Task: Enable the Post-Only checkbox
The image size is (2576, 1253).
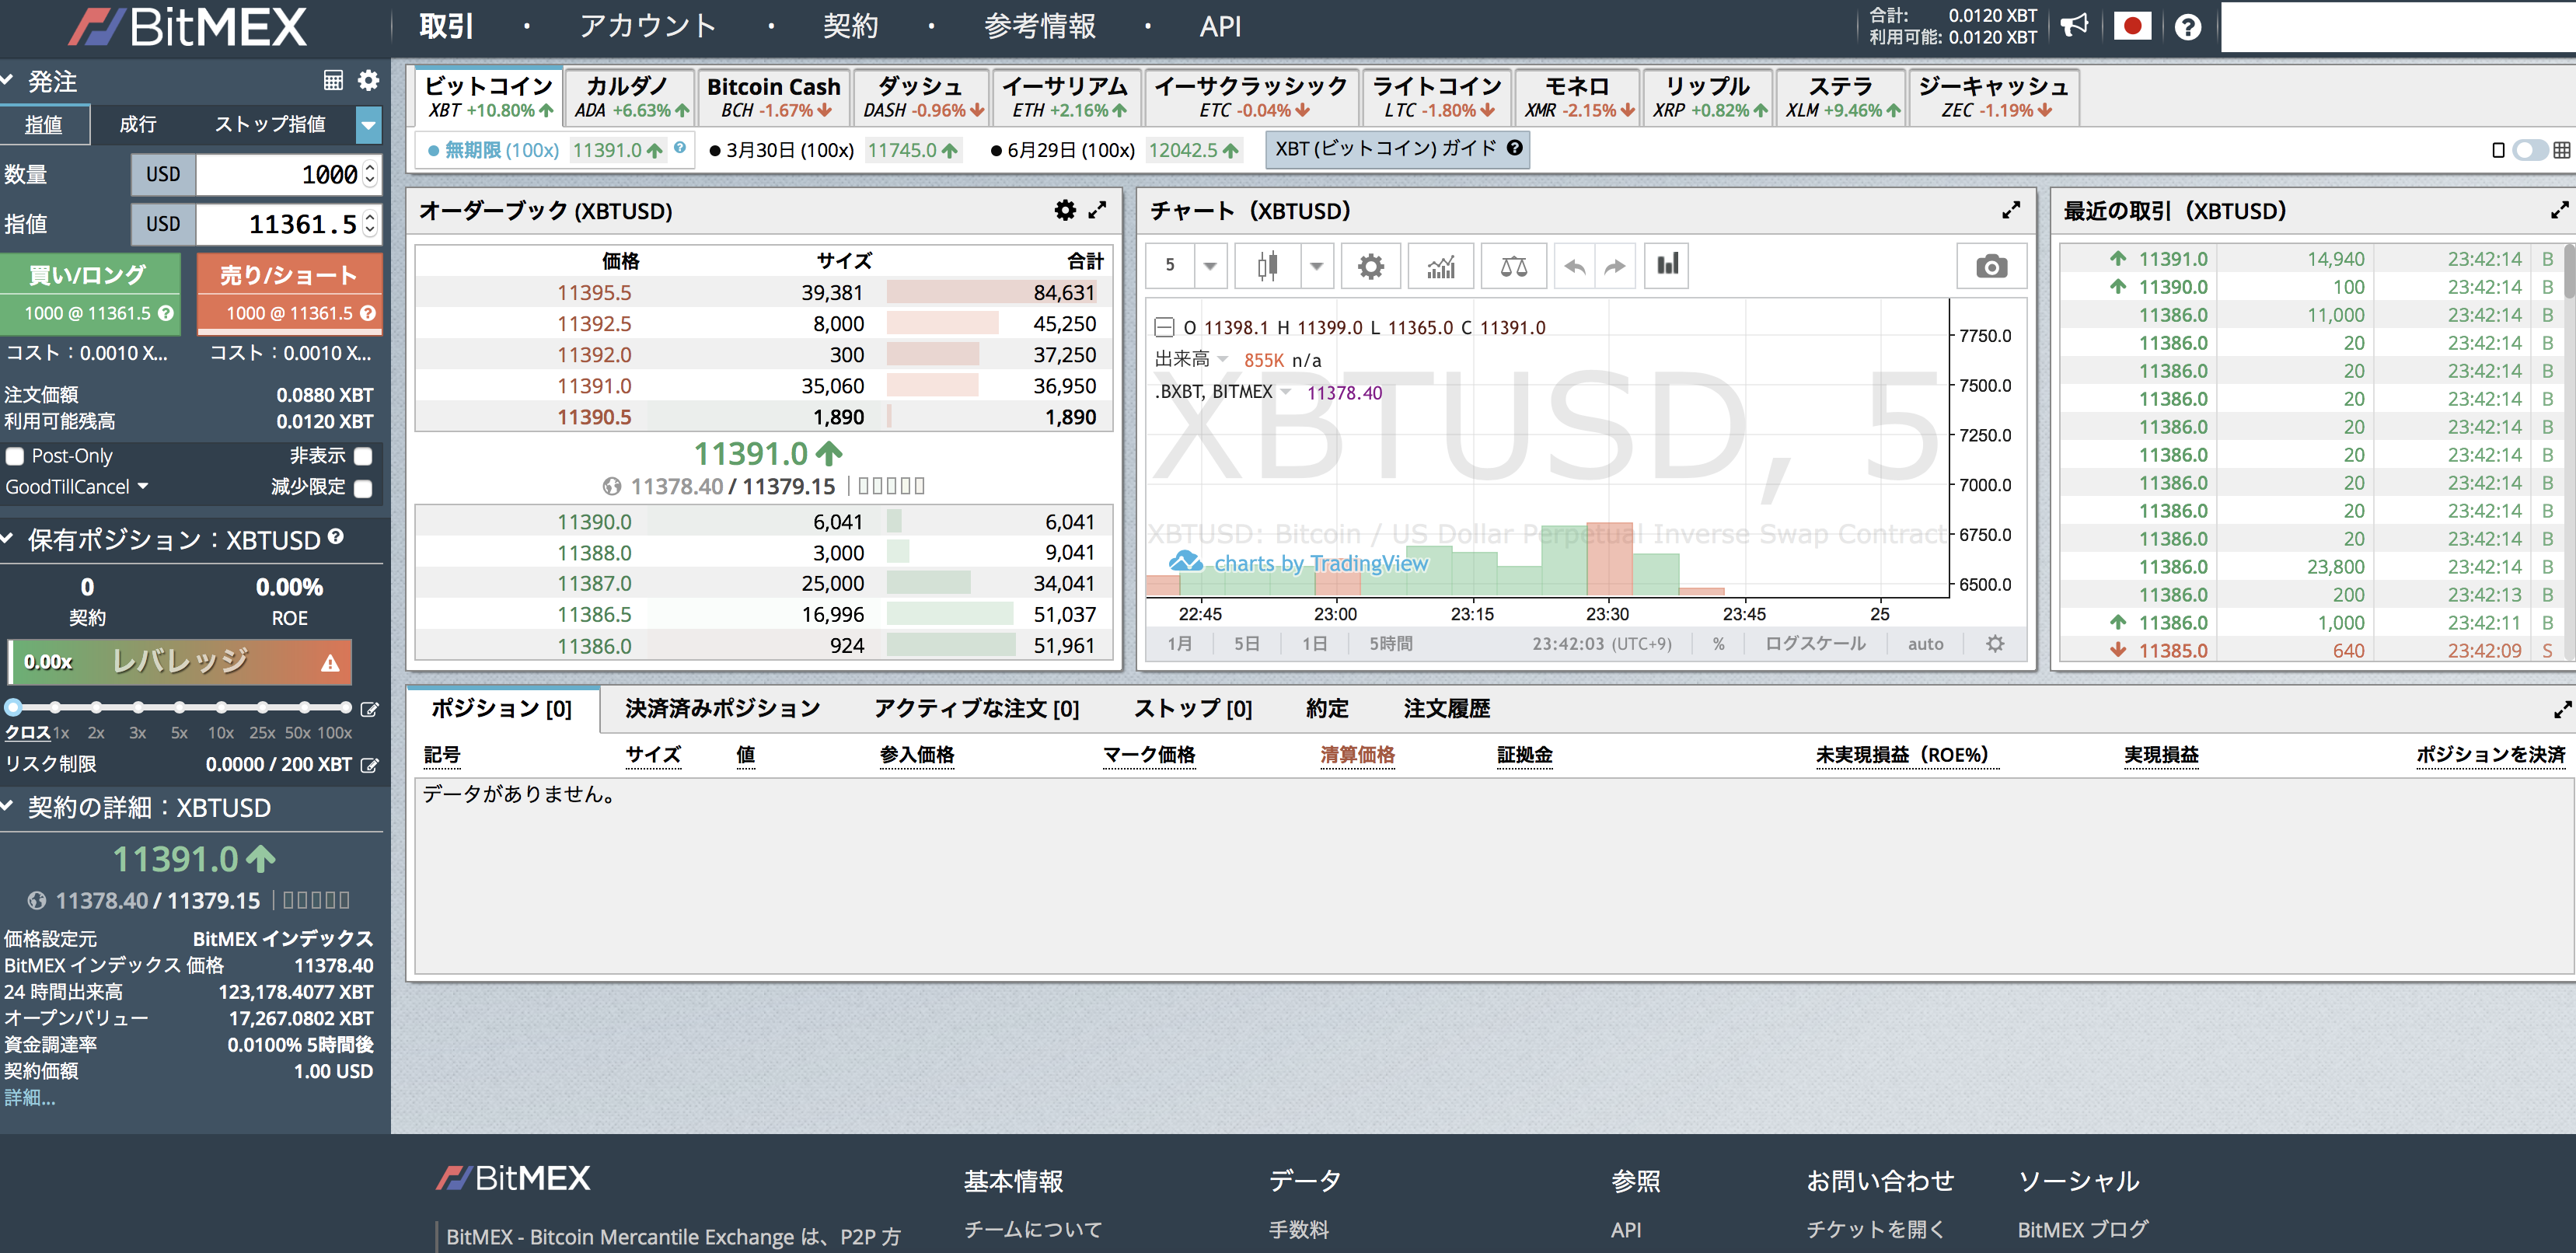Action: (x=15, y=456)
